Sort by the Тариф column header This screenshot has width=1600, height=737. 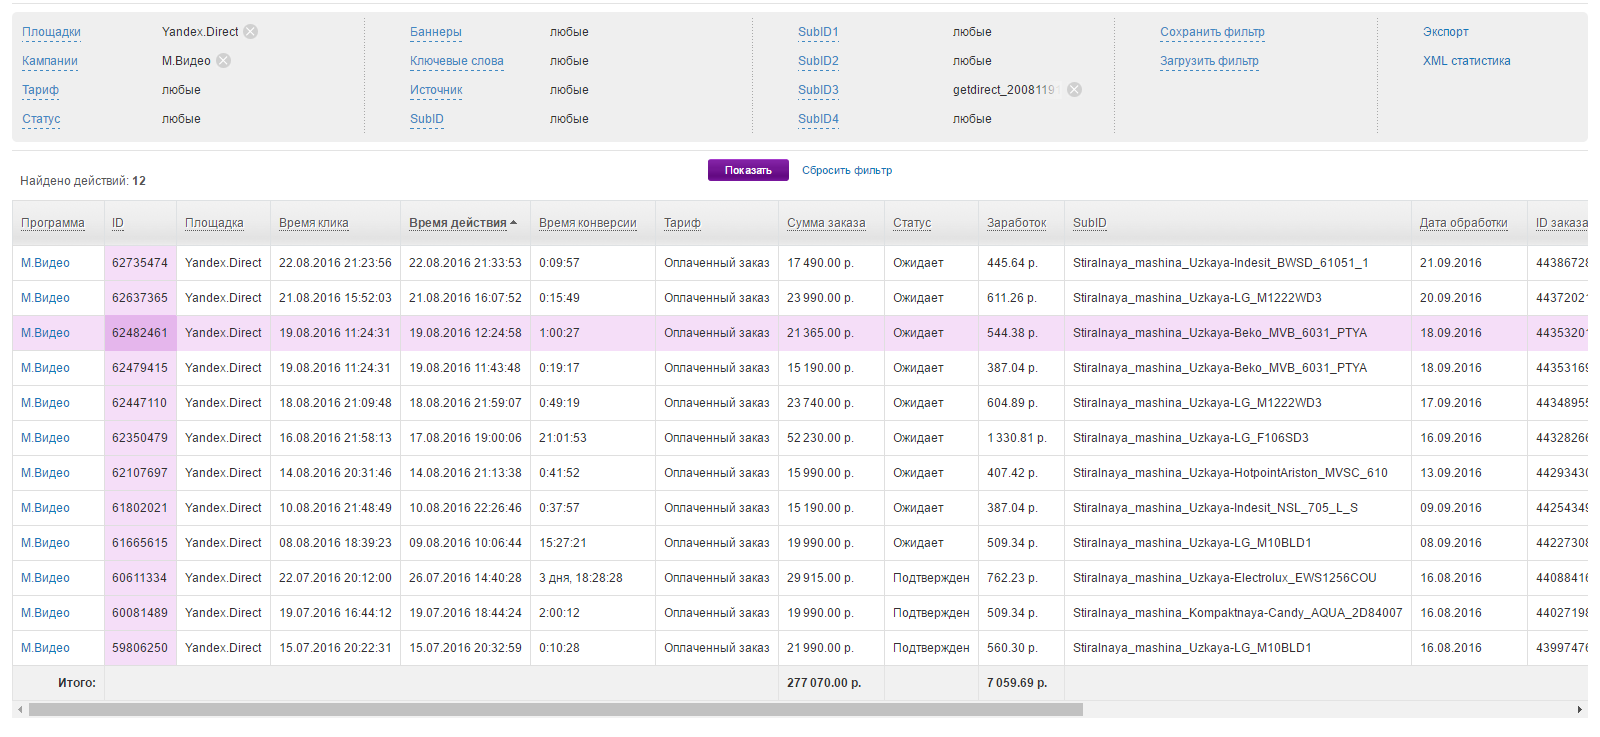(x=682, y=223)
